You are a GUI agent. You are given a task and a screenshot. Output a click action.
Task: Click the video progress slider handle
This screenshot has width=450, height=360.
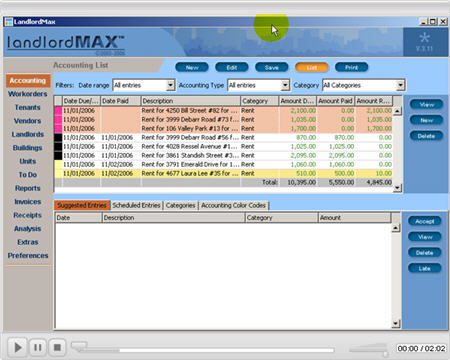pos(79,346)
